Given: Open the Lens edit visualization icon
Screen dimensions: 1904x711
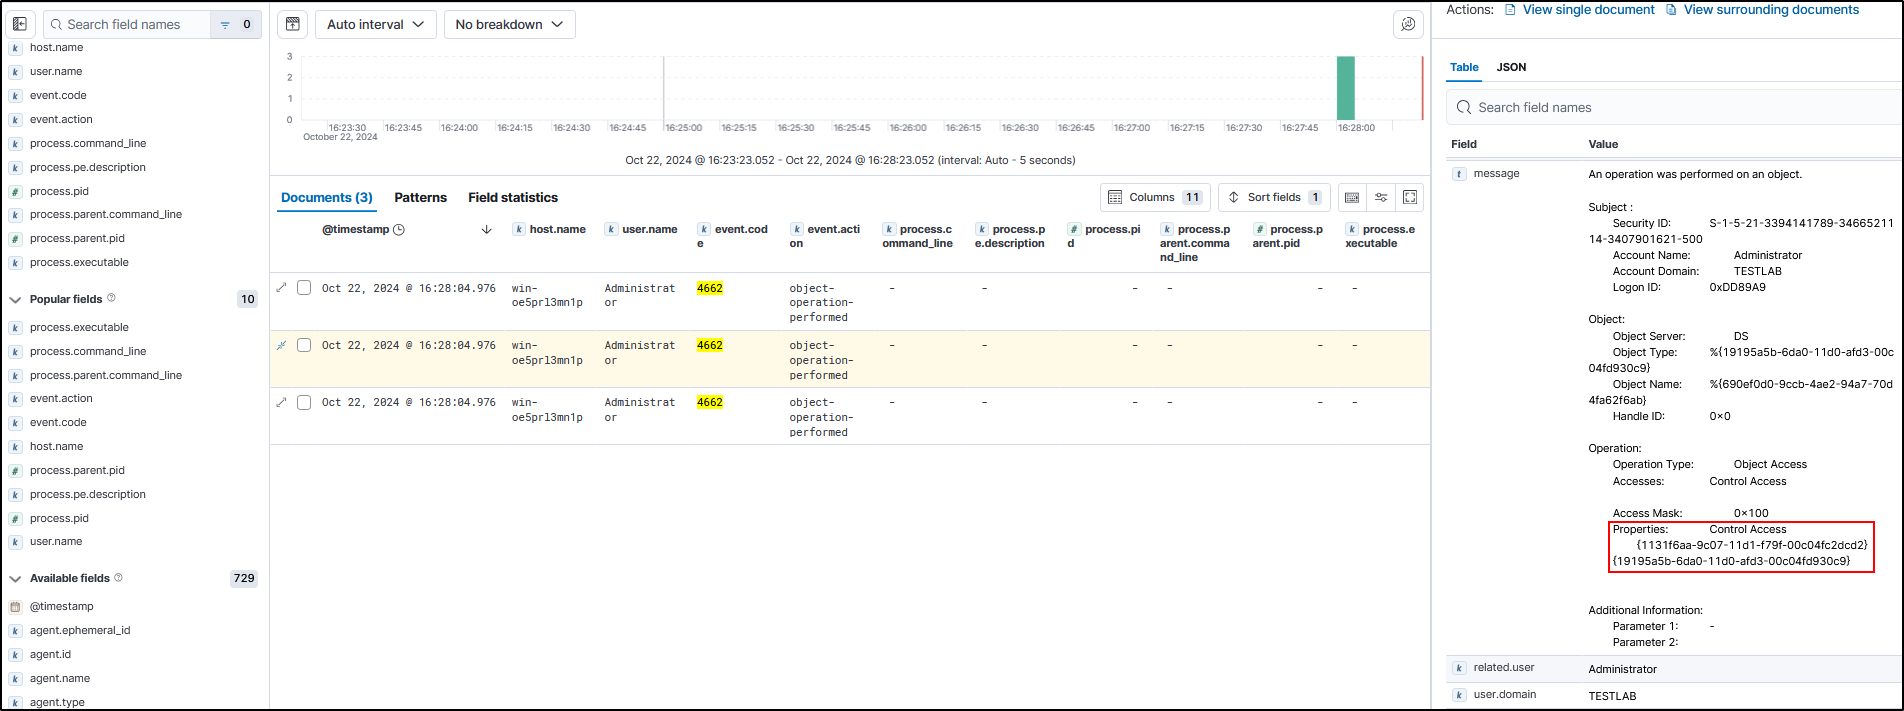Looking at the screenshot, I should coord(1408,24).
